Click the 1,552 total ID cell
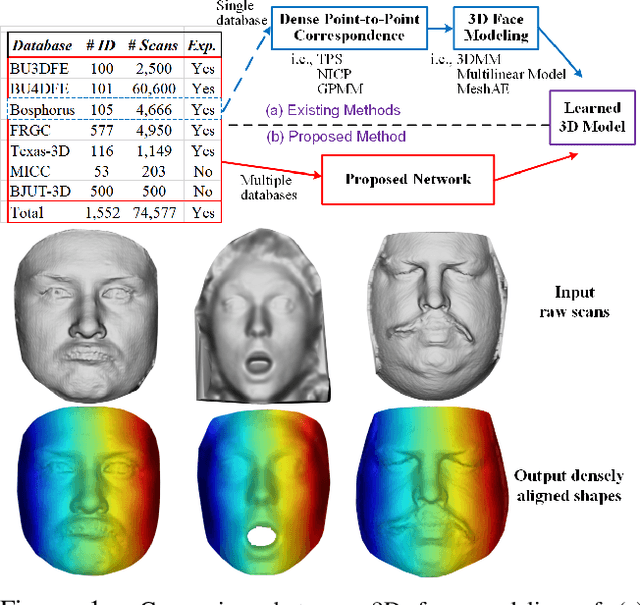Image resolution: width=640 pixels, height=605 pixels. click(102, 212)
